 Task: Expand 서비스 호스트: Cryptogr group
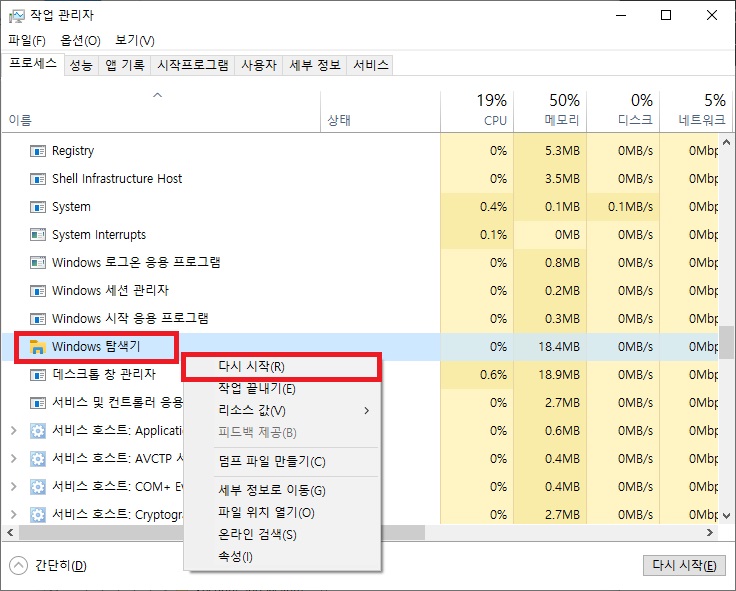pos(14,514)
